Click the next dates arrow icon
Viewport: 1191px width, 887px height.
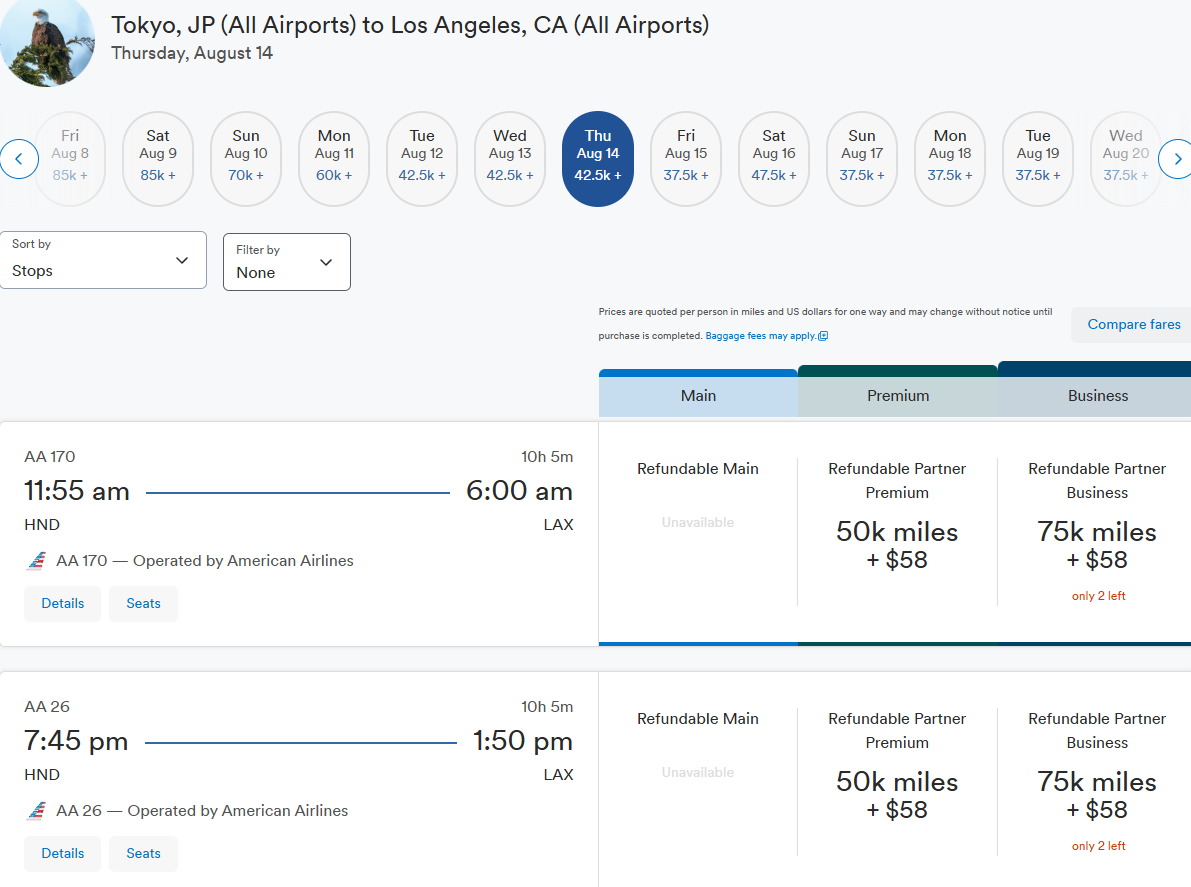click(1177, 159)
